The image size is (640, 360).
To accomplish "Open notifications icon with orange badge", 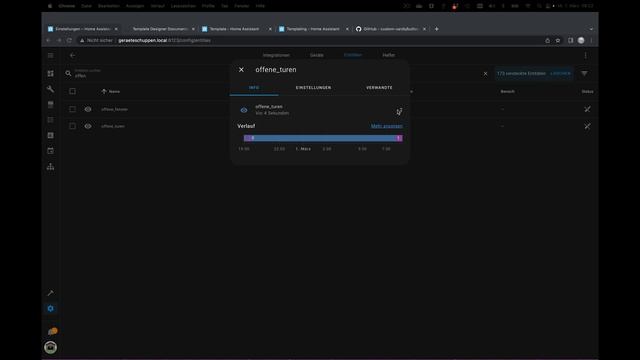I will click(x=52, y=331).
